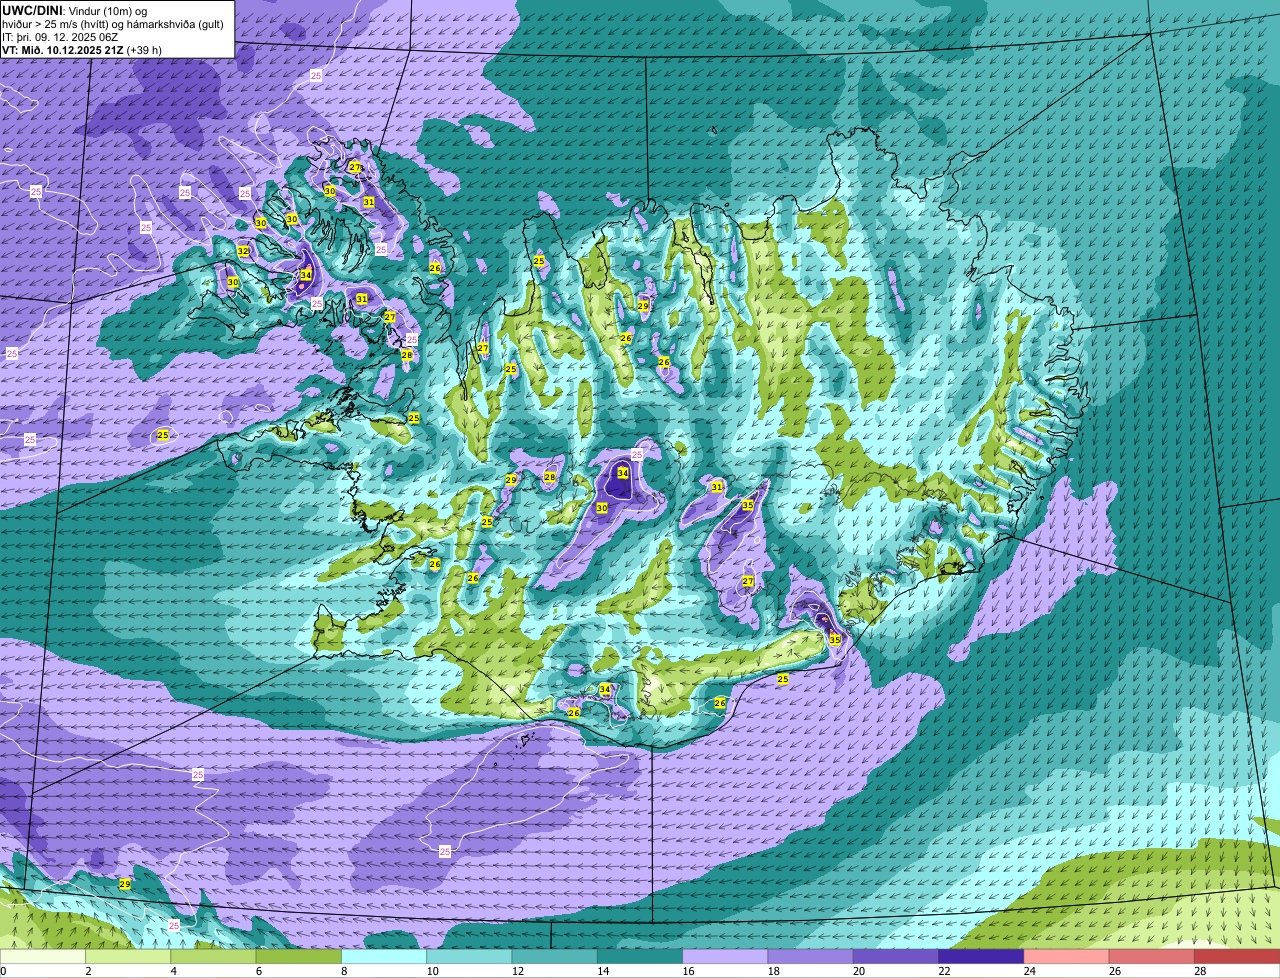The image size is (1280, 978).
Task: Click the light green 2–4 legend swatch
Action: [x=128, y=956]
